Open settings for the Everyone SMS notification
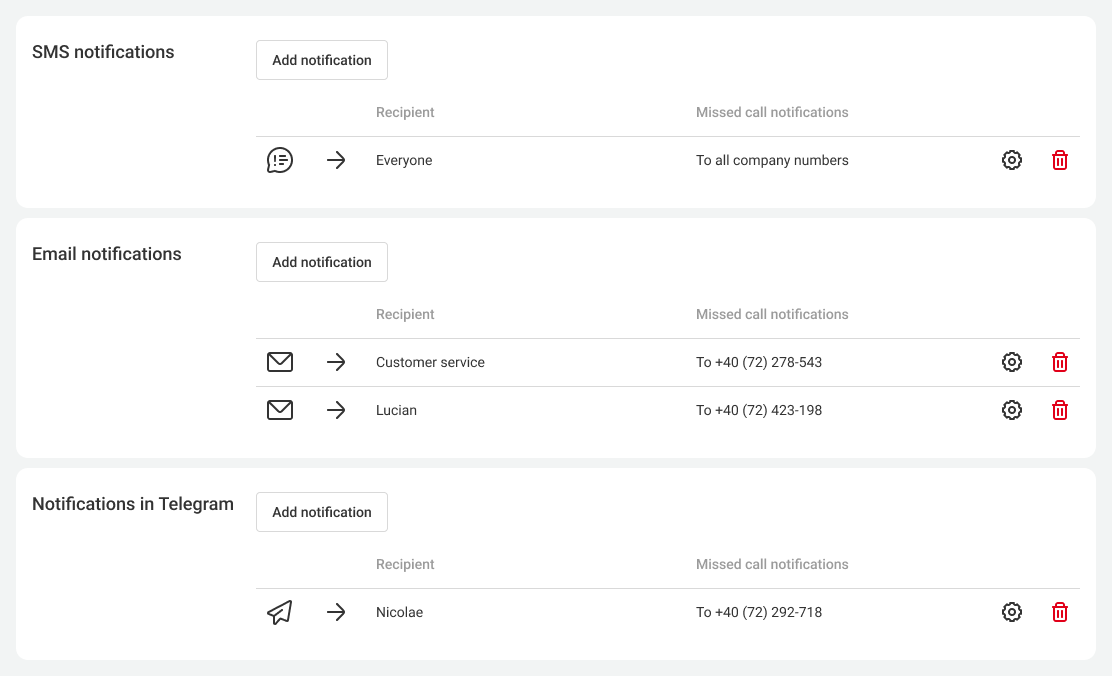This screenshot has width=1112, height=677. 1012,160
